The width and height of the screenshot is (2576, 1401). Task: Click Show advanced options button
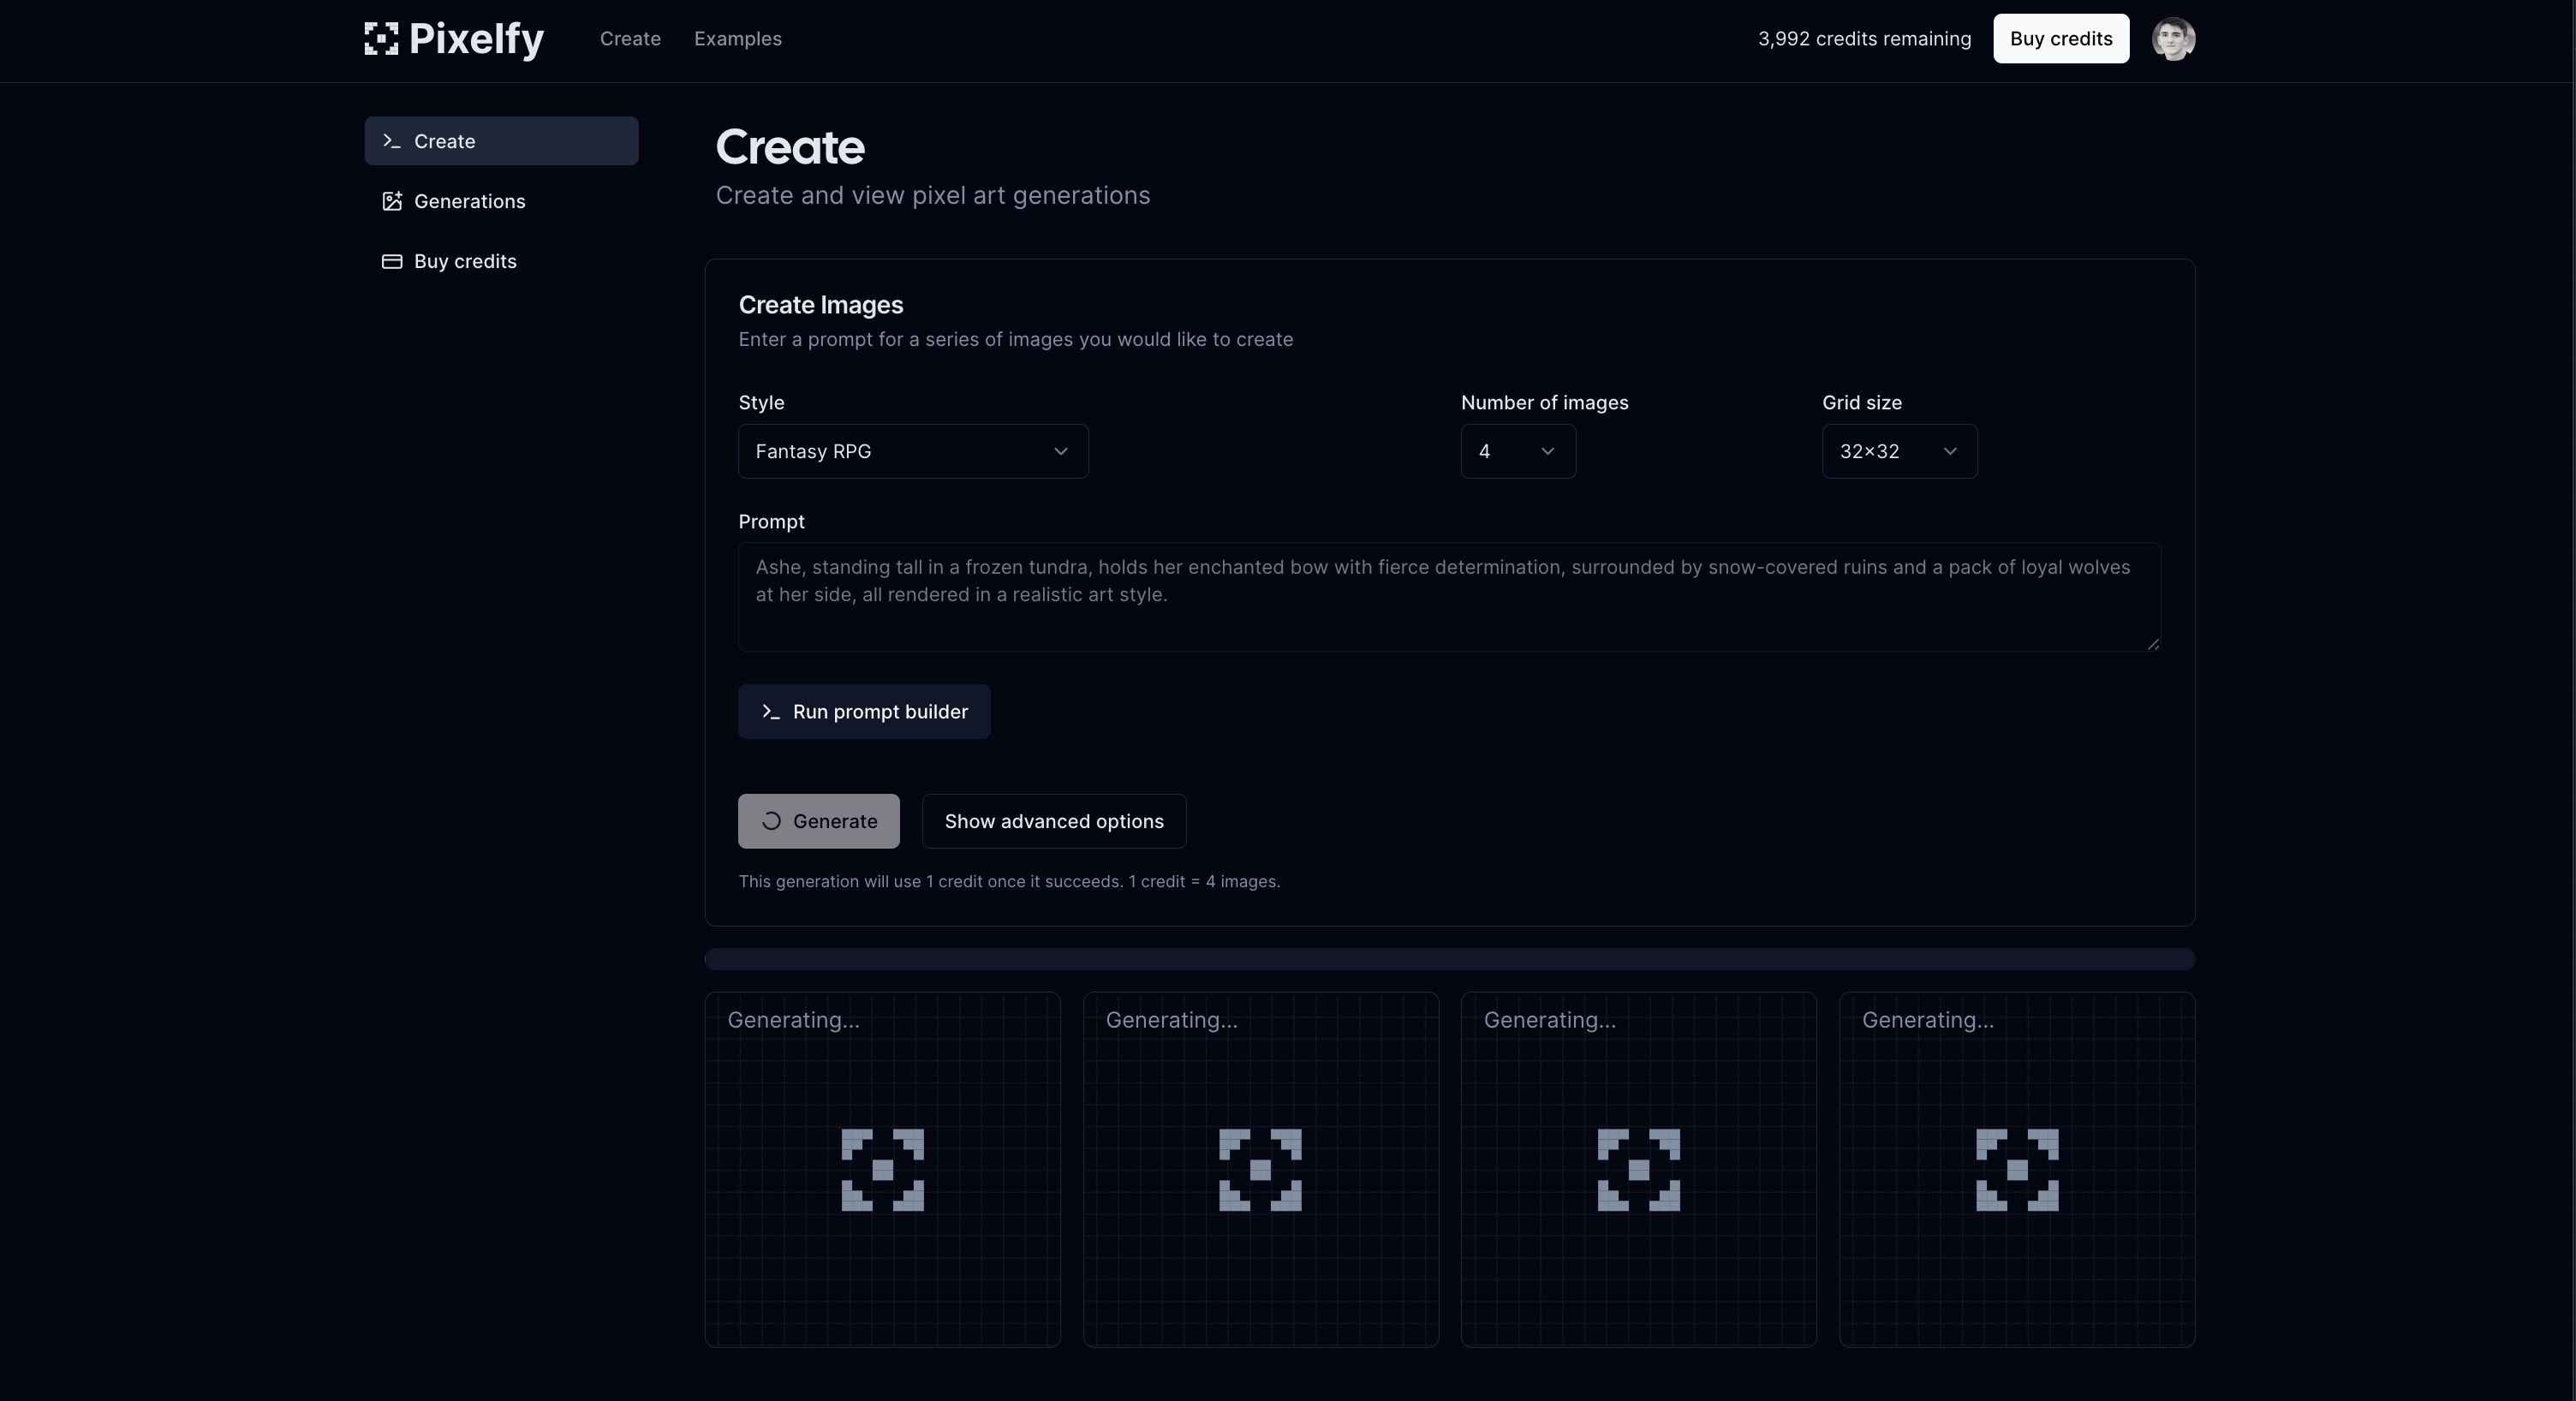tap(1054, 821)
